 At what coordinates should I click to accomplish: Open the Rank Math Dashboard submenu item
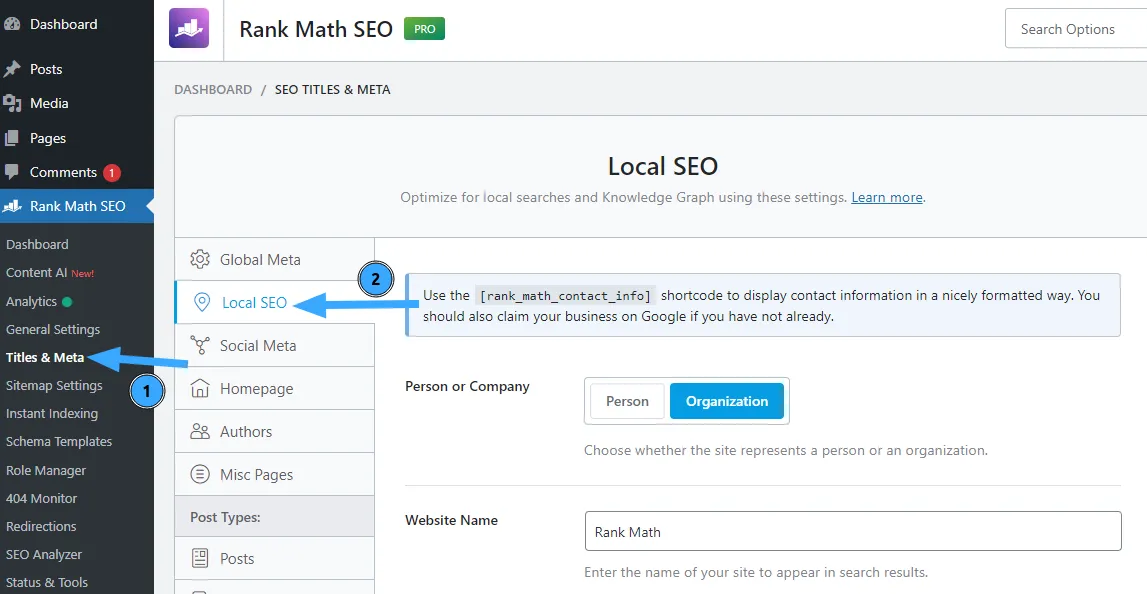tap(37, 244)
